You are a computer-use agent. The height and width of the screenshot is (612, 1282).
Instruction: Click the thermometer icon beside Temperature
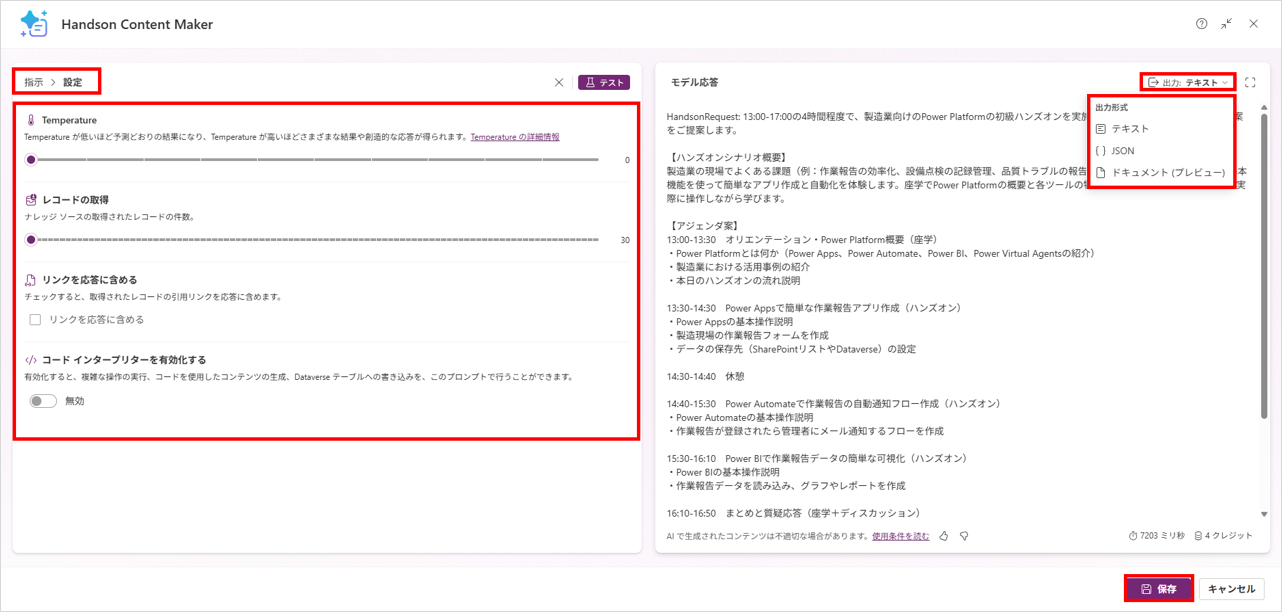coord(31,120)
